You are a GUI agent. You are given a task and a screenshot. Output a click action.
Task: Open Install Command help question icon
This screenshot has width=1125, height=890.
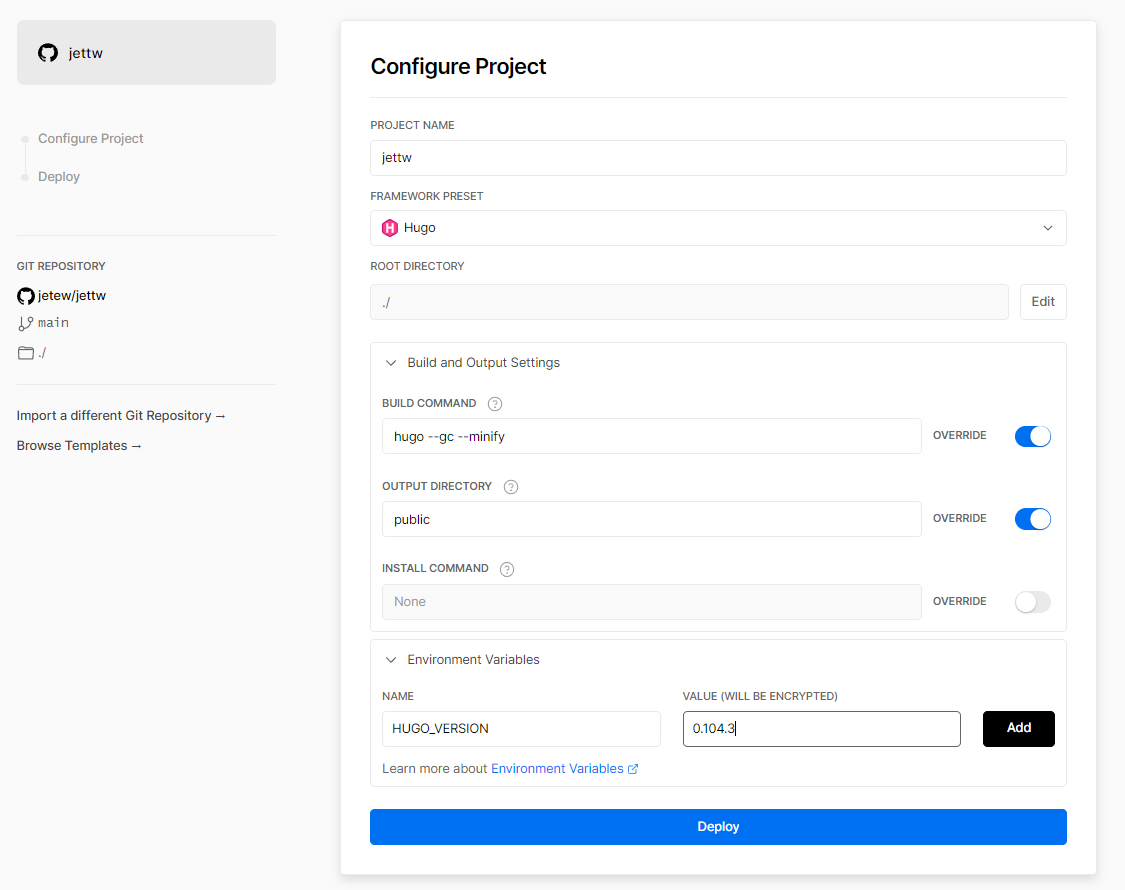507,569
